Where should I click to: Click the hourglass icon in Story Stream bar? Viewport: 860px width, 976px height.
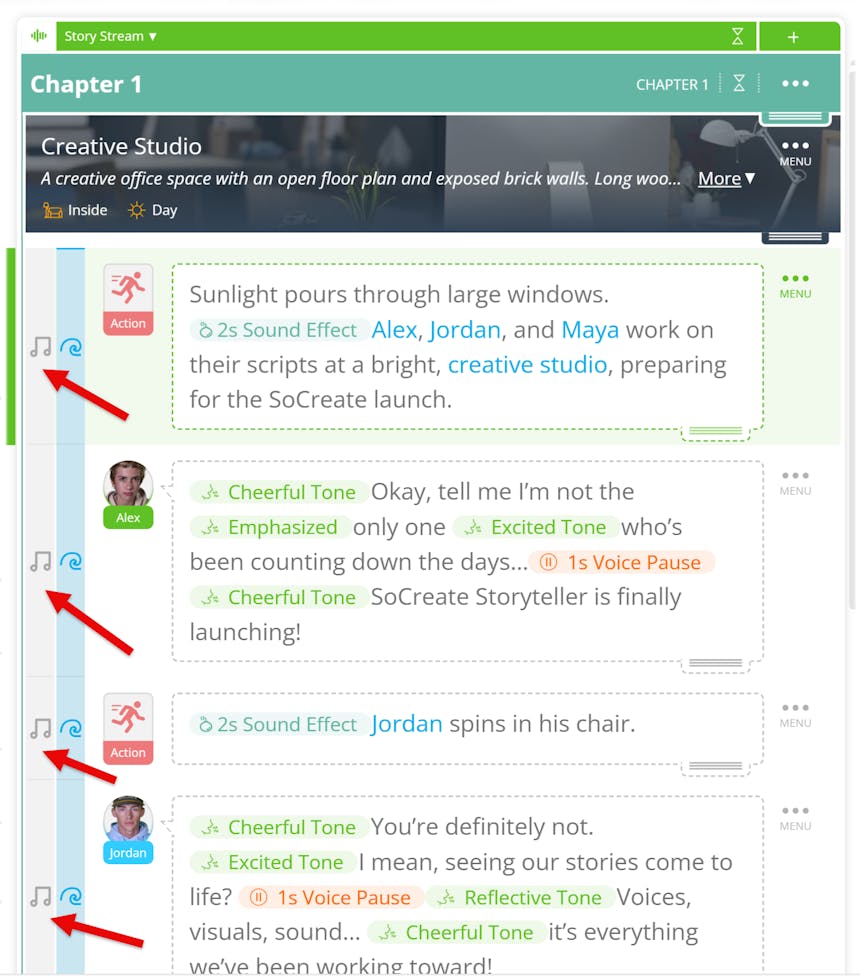click(x=737, y=36)
